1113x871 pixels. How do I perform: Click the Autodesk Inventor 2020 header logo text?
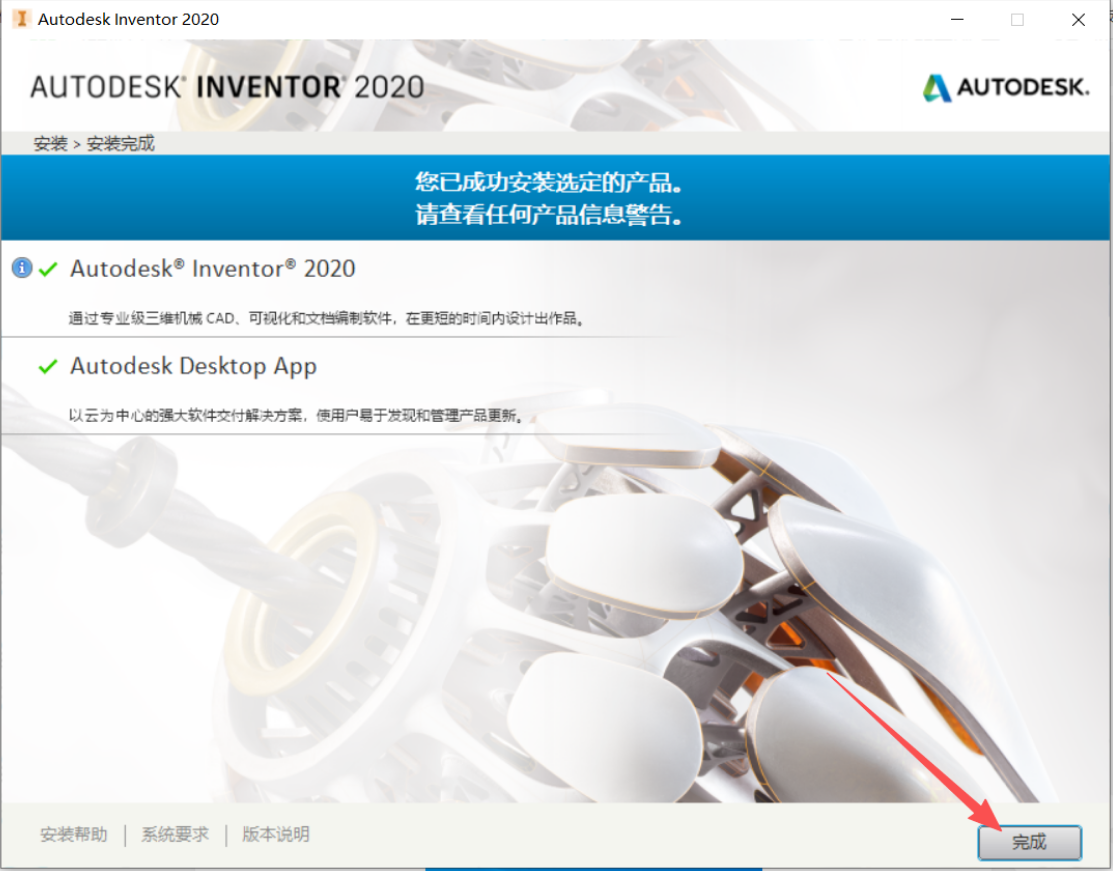pyautogui.click(x=227, y=87)
